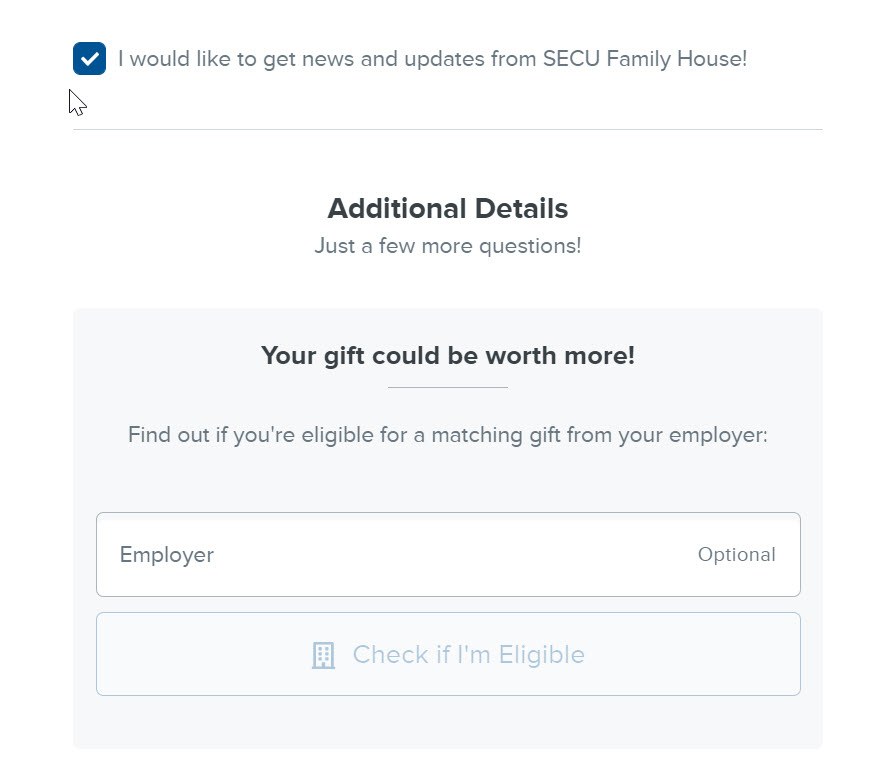Screen dimensions: 894x776
Task: Click the 'Optional' hint in Employer field
Action: (736, 555)
